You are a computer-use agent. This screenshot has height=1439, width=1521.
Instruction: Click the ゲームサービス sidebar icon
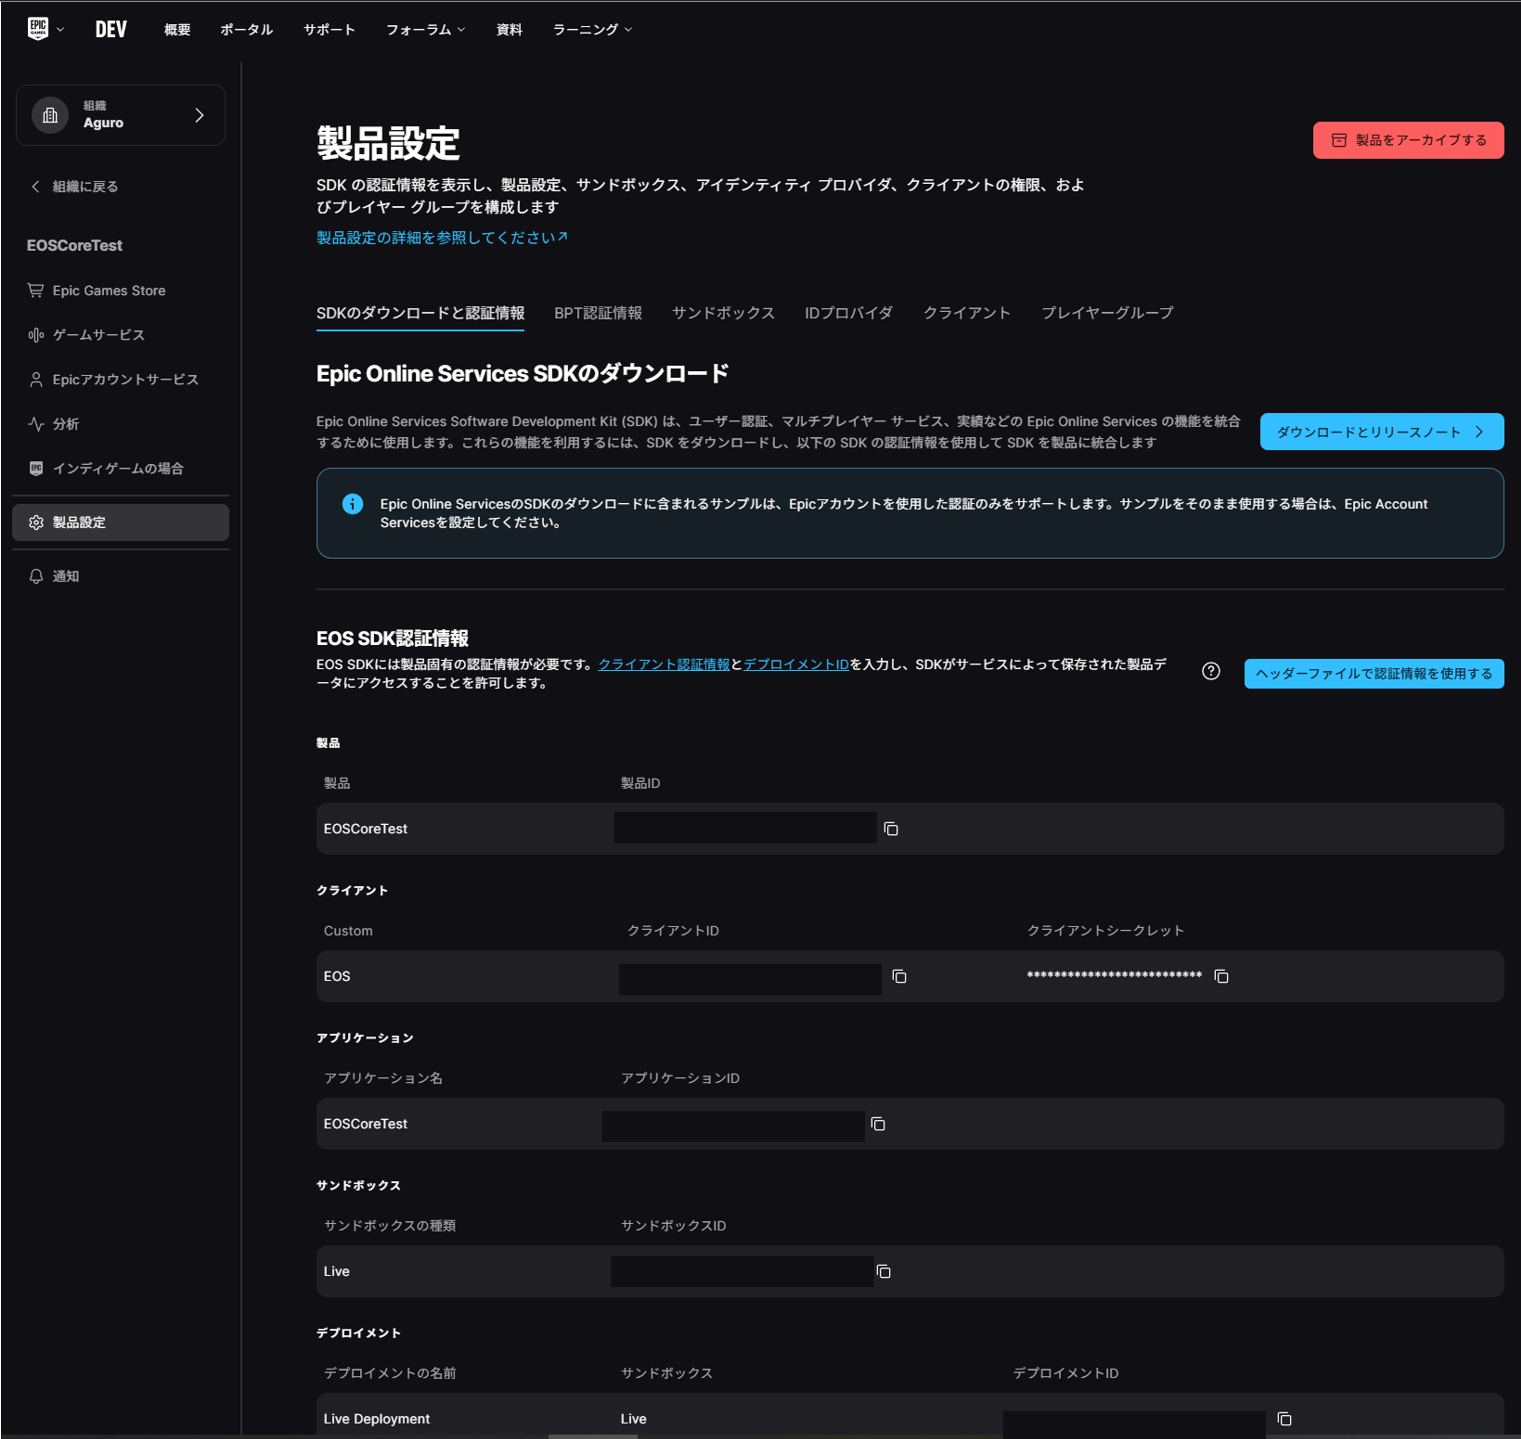pos(36,335)
